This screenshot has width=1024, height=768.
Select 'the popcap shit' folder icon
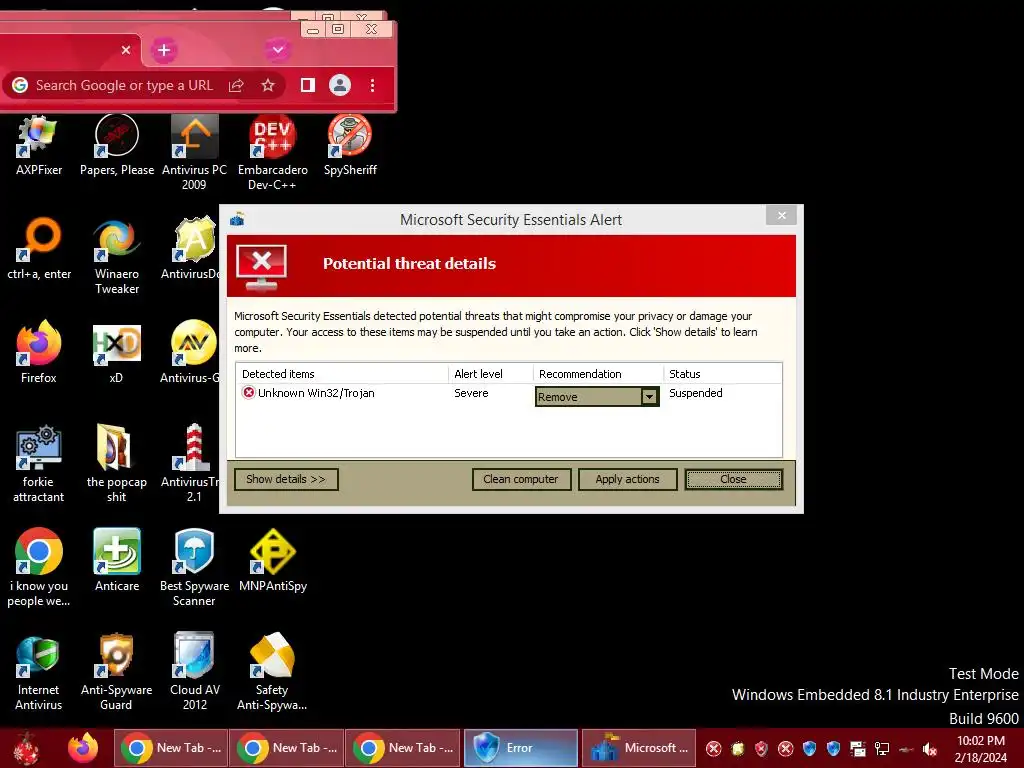coord(116,464)
